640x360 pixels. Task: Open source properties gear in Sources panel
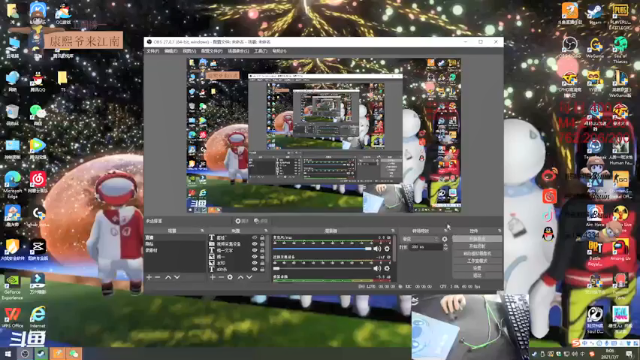[230, 278]
